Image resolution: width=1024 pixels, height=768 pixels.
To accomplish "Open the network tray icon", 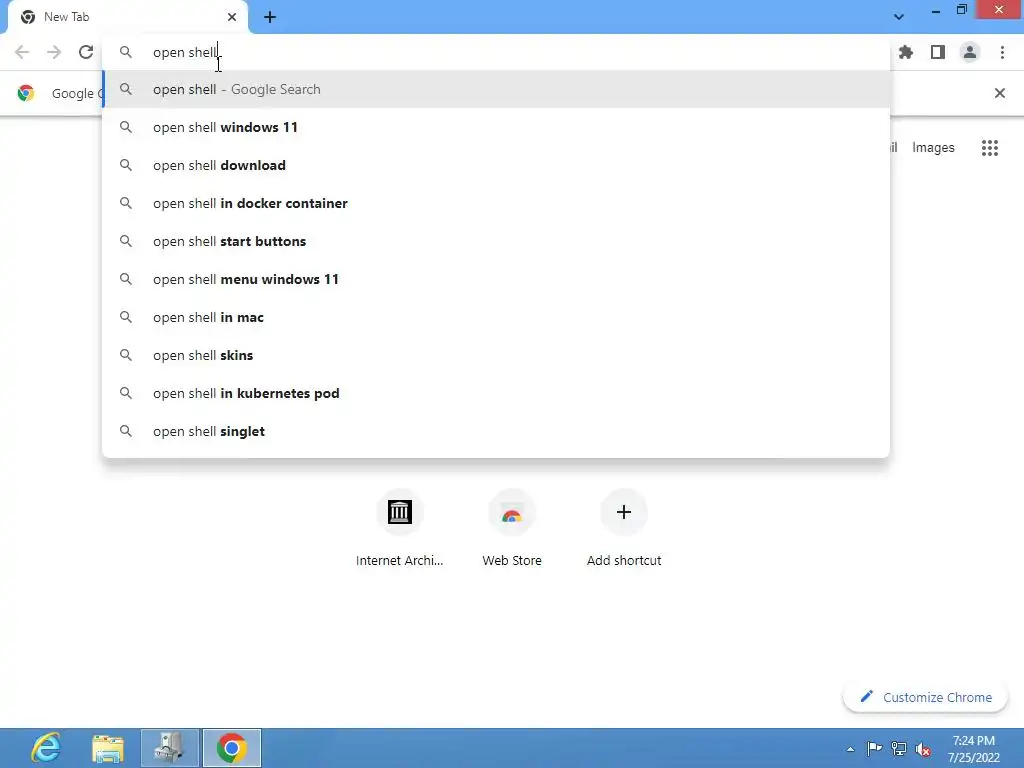I will pyautogui.click(x=899, y=748).
